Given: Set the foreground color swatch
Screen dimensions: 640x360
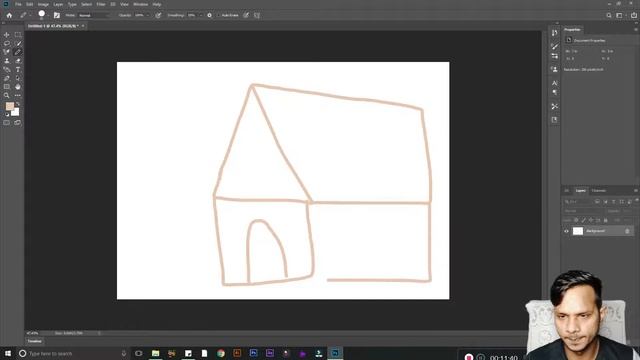Looking at the screenshot, I should (9, 106).
